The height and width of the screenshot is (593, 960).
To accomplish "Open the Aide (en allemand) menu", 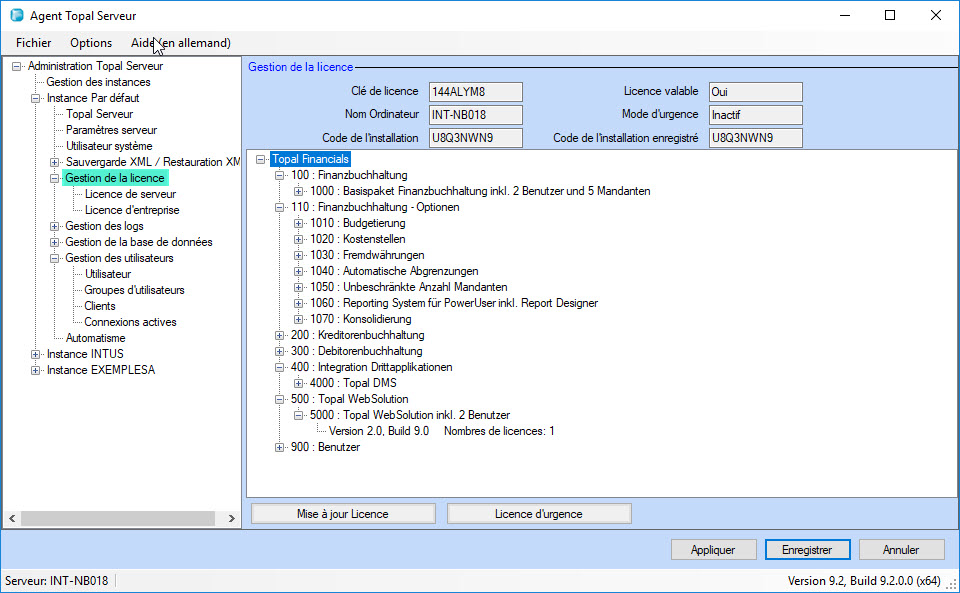I will 181,43.
